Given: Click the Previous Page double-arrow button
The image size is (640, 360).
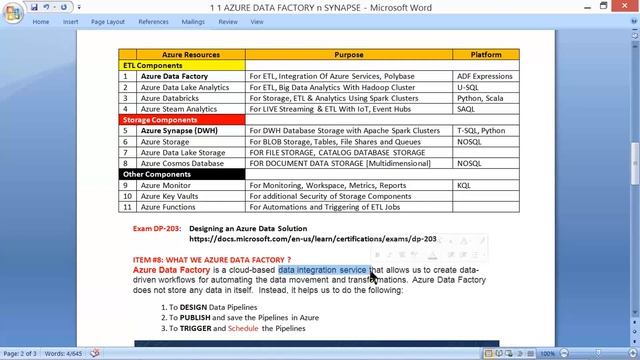Looking at the screenshot, I should [635, 322].
